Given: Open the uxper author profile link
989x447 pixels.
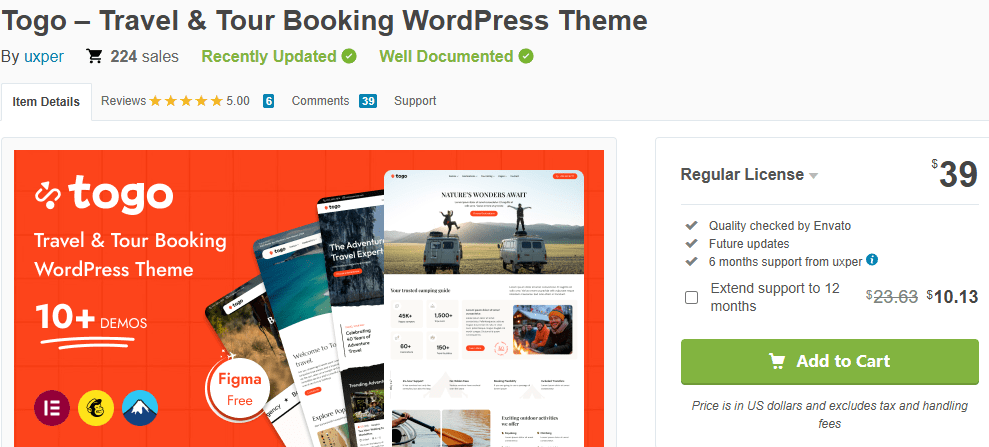Looking at the screenshot, I should pyautogui.click(x=44, y=57).
